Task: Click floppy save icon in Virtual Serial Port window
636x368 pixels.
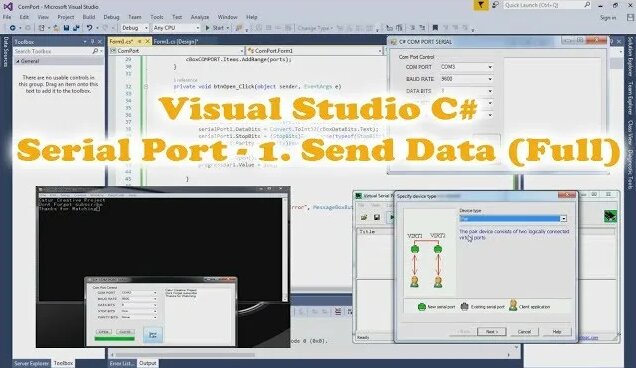Action: pos(377,217)
